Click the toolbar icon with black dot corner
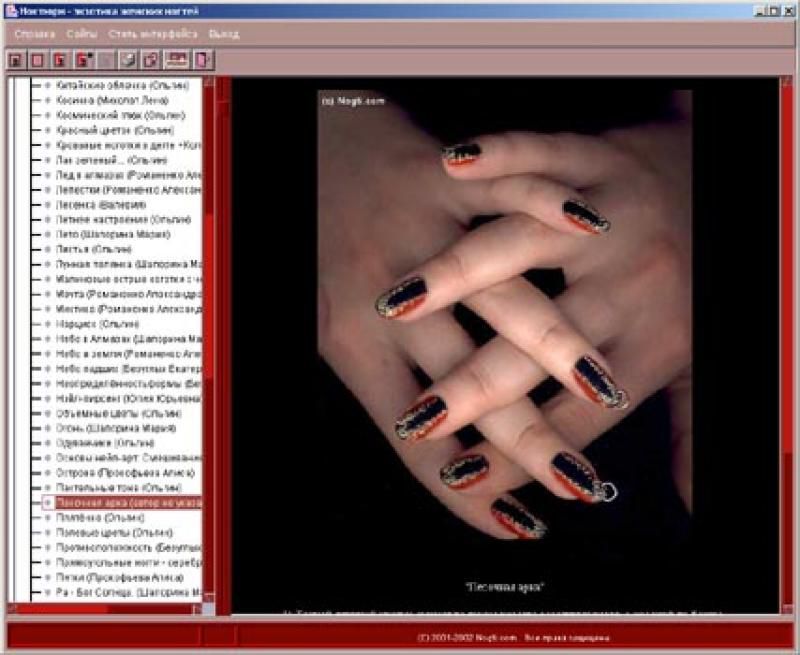The image size is (800, 655). (x=83, y=60)
